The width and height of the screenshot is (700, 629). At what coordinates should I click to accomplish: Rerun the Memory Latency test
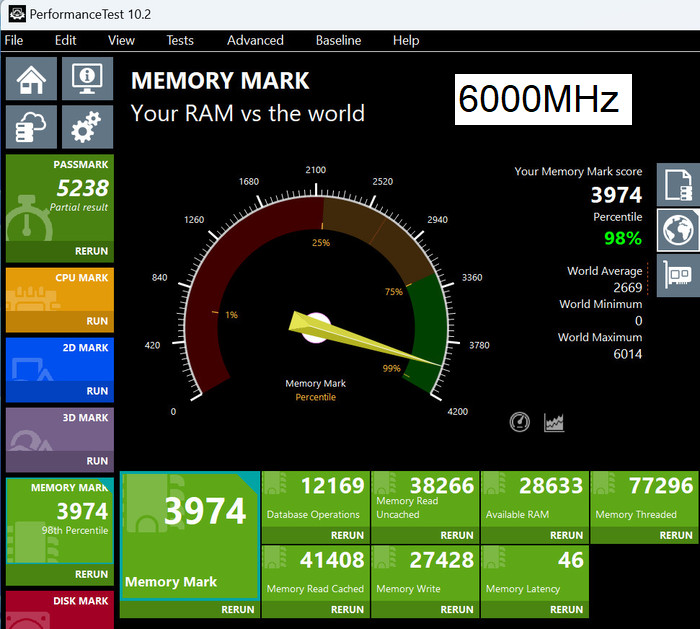566,609
